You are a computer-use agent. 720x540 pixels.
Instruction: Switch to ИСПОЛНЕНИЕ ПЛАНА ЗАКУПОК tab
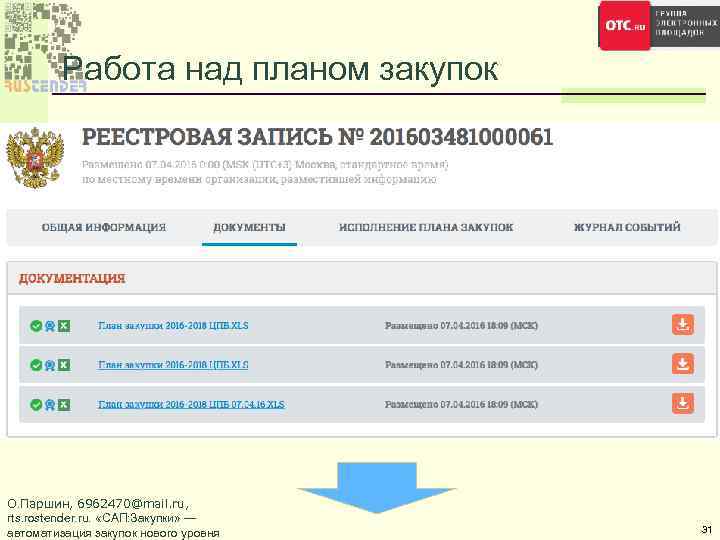(x=426, y=227)
